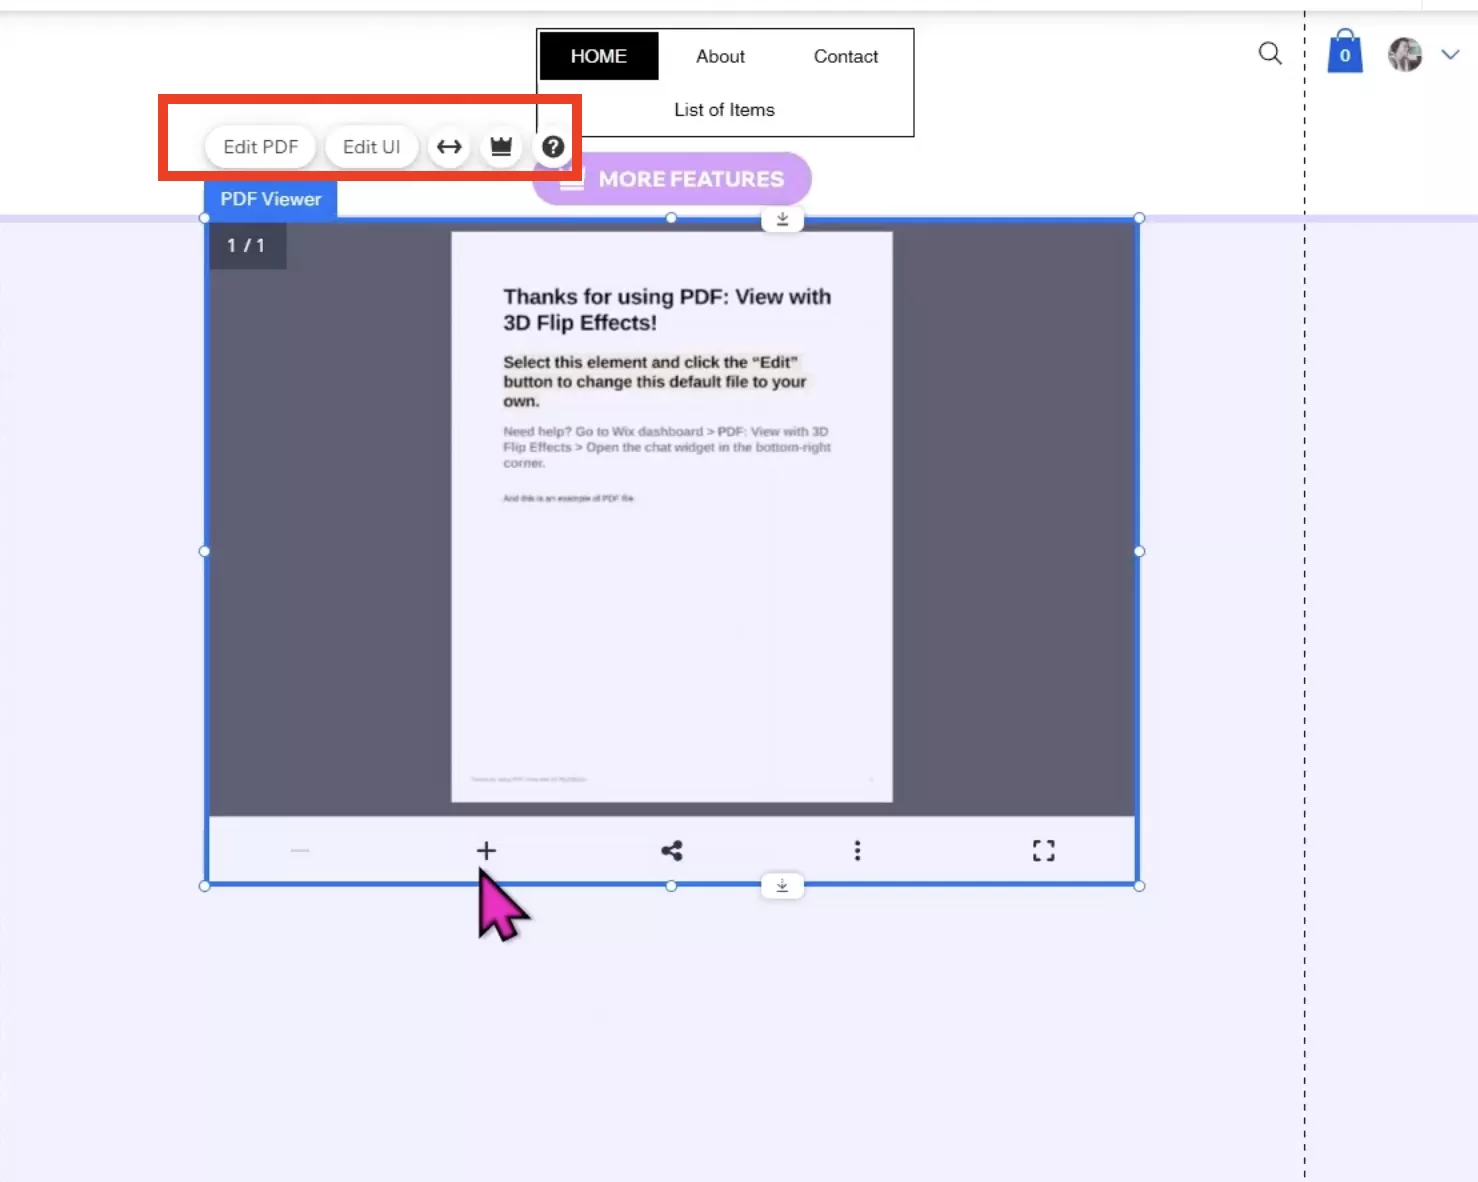This screenshot has height=1182, width=1478.
Task: Zoom into the PDF with the plus icon
Action: [x=486, y=850]
